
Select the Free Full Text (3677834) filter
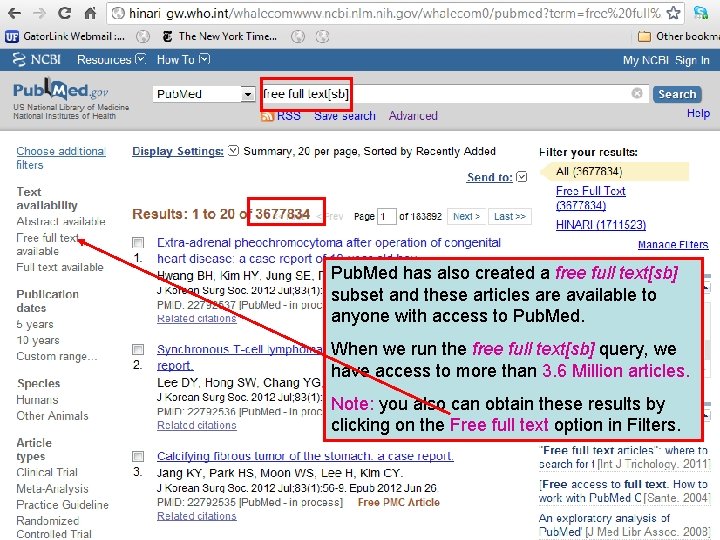coord(591,198)
